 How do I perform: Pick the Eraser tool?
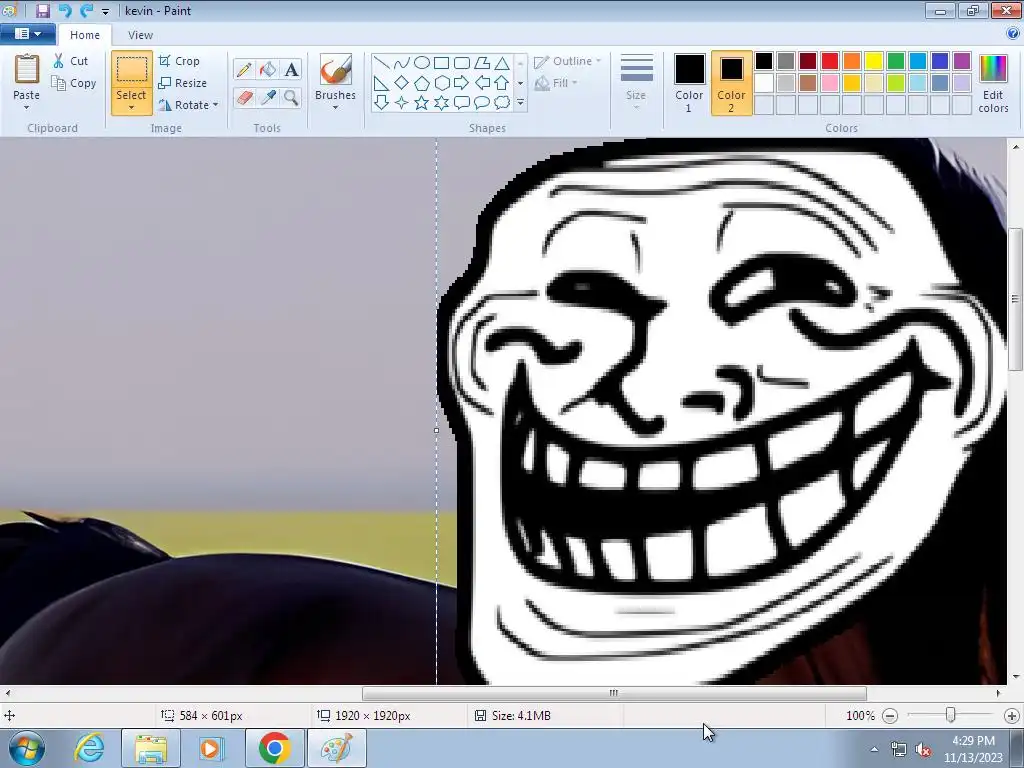click(244, 97)
